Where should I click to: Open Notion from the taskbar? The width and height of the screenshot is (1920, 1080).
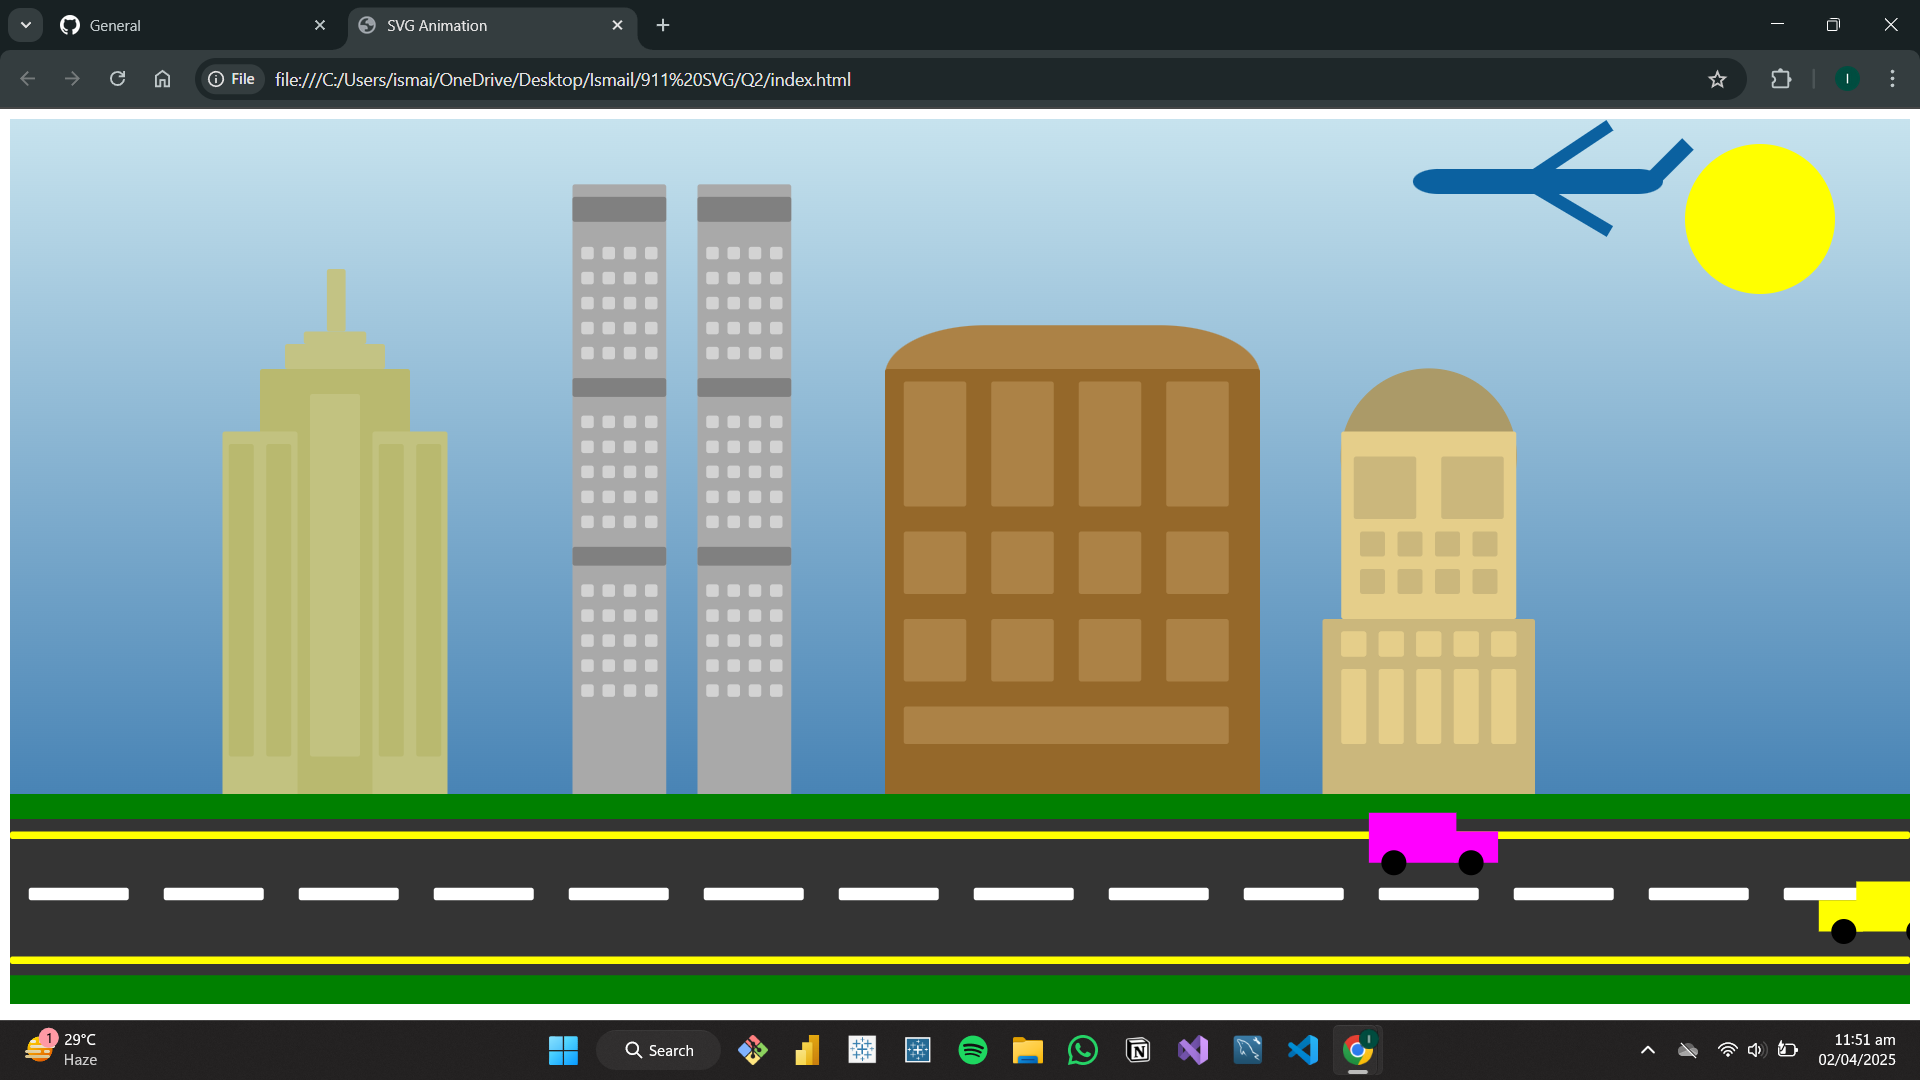1137,1050
